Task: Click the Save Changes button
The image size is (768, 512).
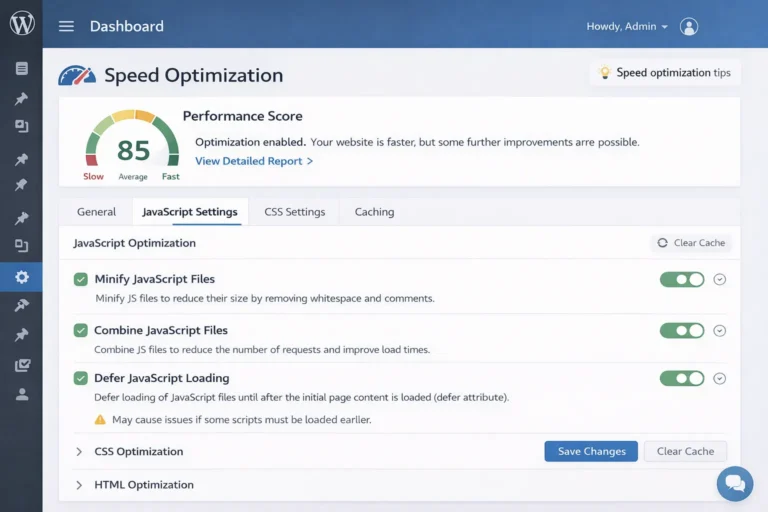Action: [x=591, y=451]
